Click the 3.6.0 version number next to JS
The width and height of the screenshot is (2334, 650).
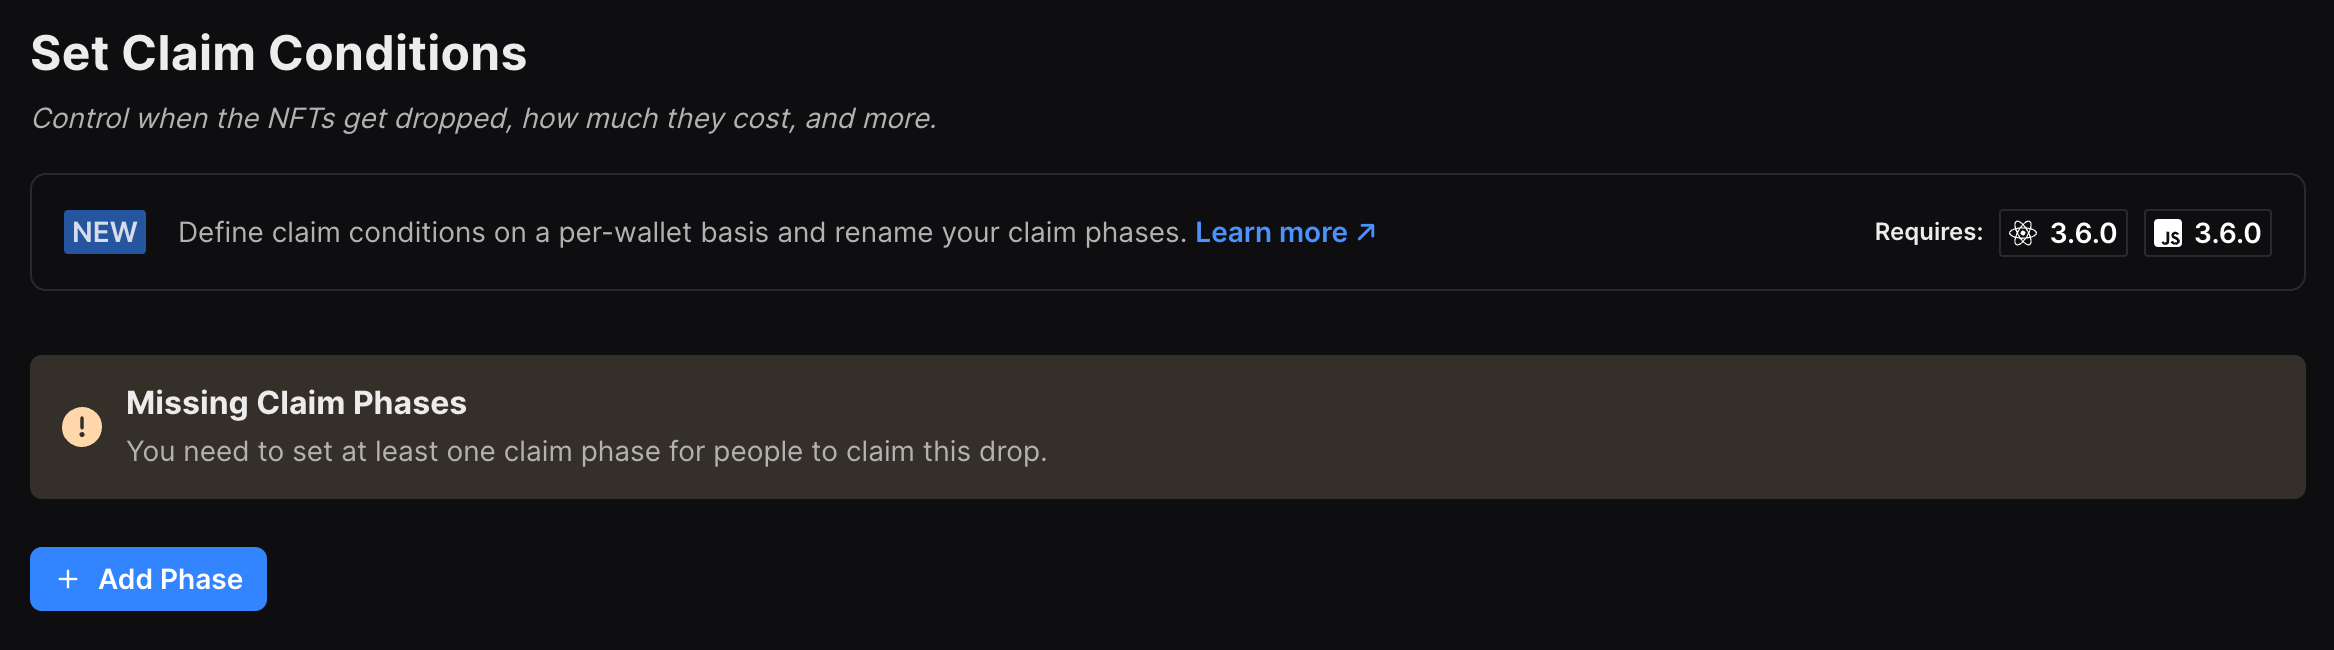coord(2226,233)
